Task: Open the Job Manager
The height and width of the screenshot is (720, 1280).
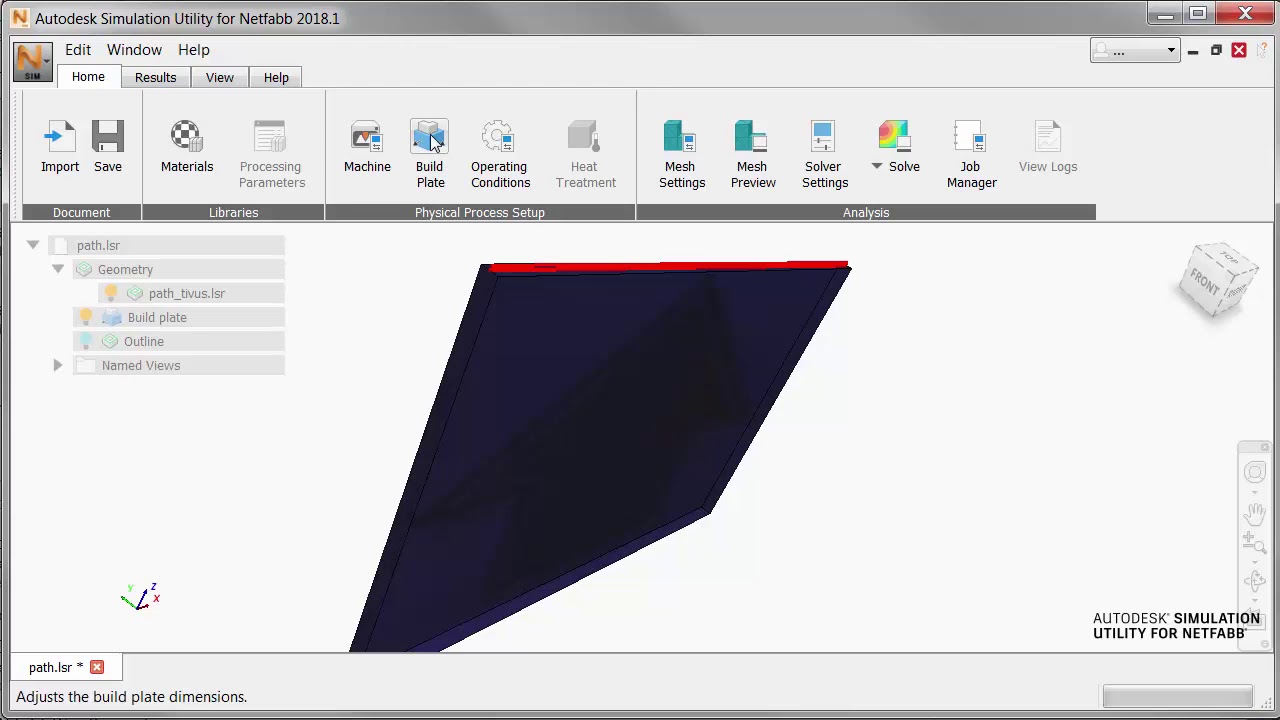Action: point(970,155)
